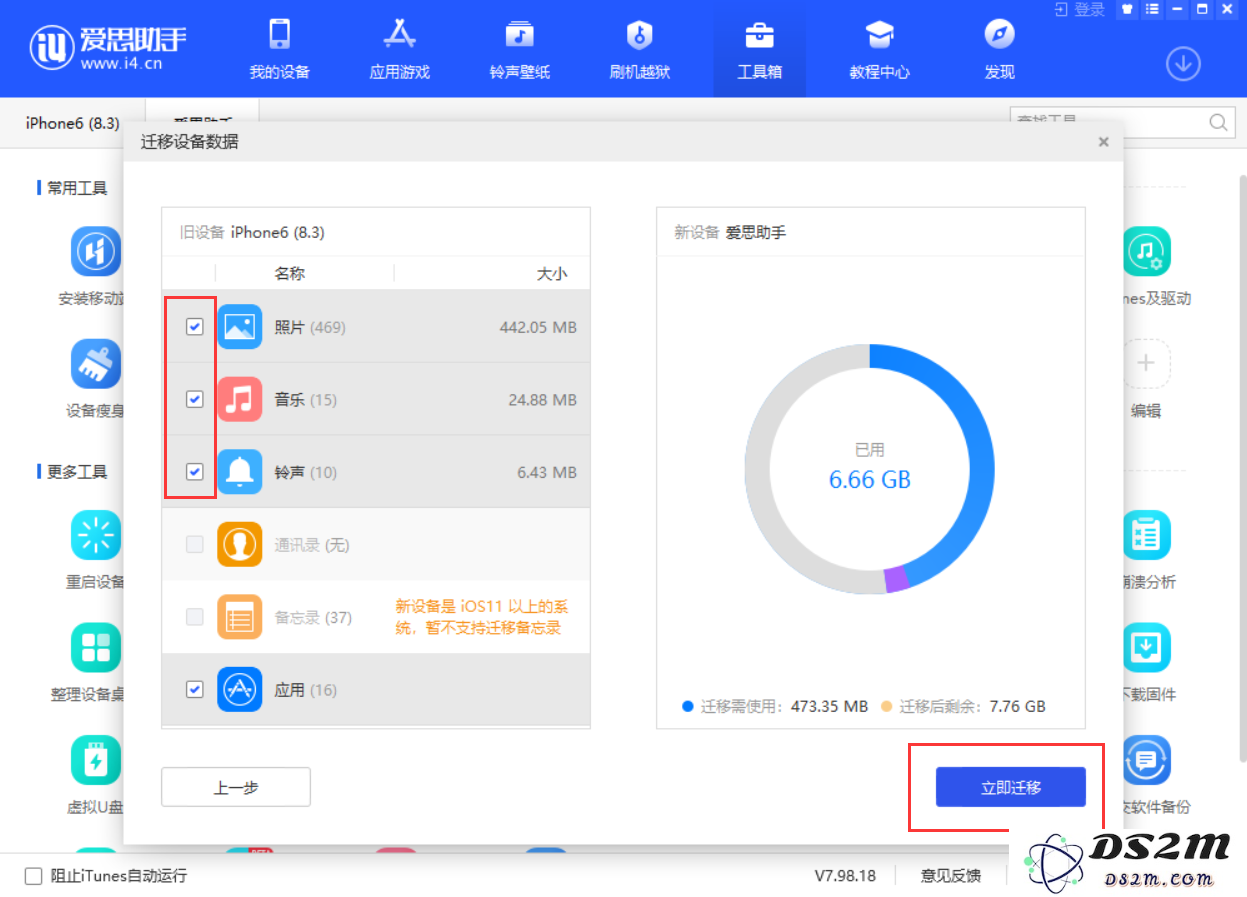Click the 备忘录 notes icon
This screenshot has height=897, width=1247.
coord(240,617)
